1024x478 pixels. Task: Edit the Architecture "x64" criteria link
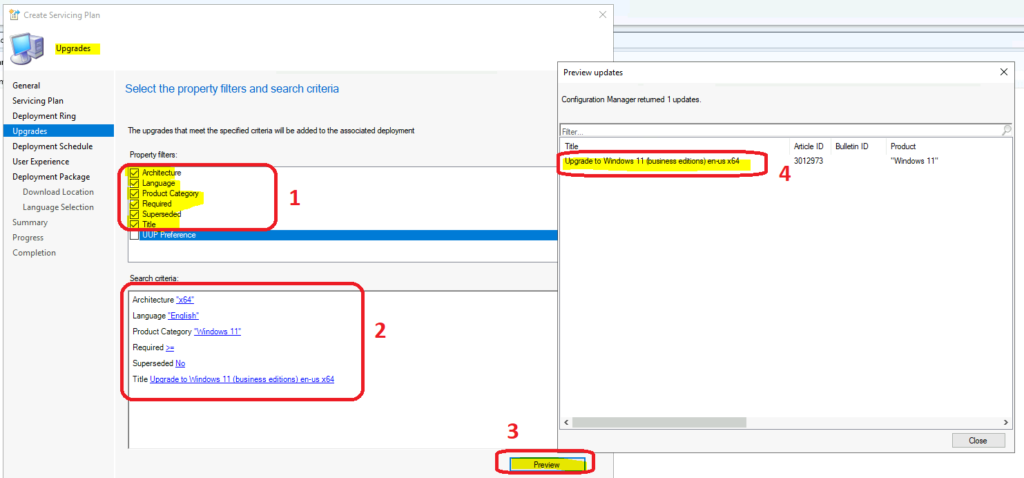click(x=185, y=300)
